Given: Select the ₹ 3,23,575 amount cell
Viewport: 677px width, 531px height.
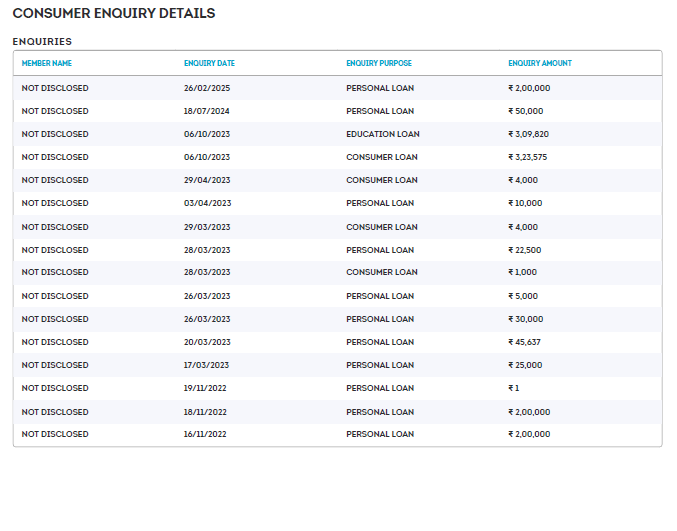Looking at the screenshot, I should (x=527, y=157).
